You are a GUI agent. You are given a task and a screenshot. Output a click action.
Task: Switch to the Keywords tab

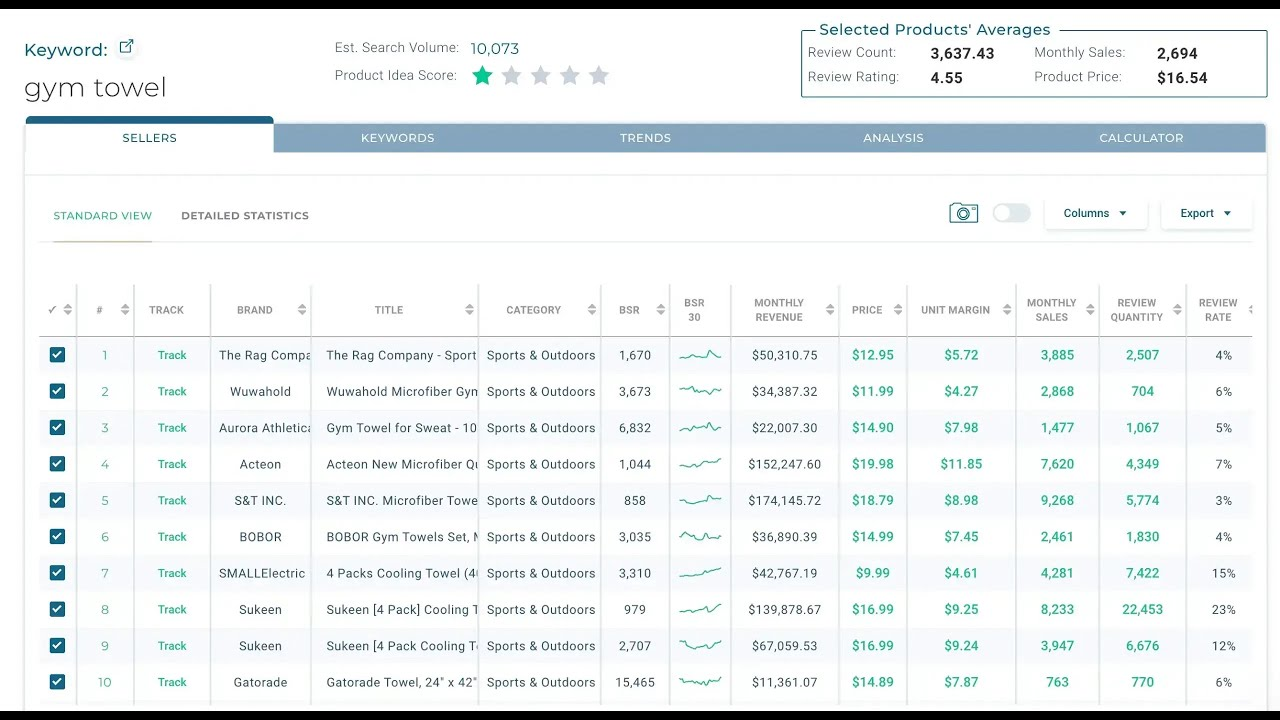point(398,138)
